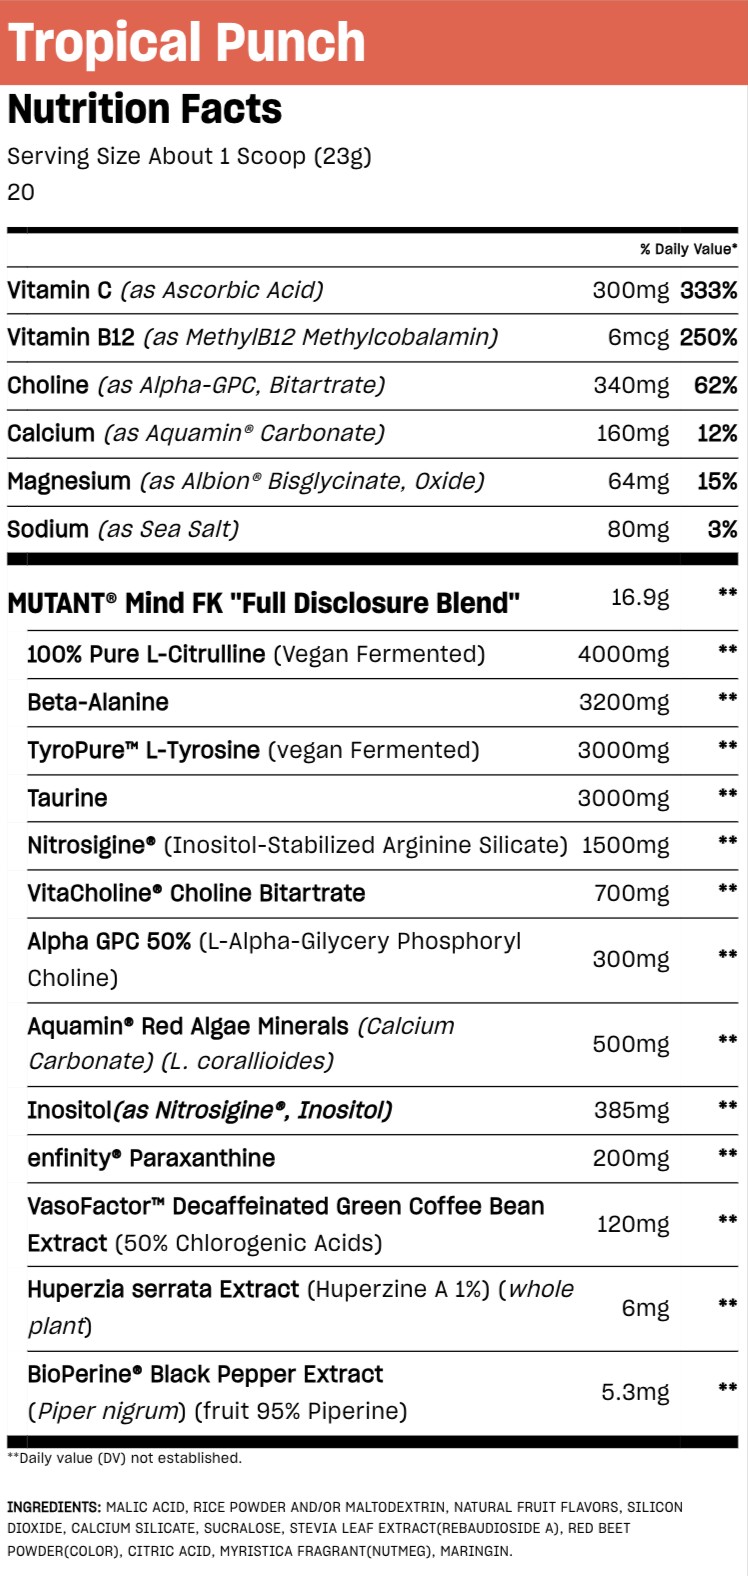The image size is (748, 1576).
Task: Select the Huperzia serrata Extract row
Action: [x=382, y=1308]
